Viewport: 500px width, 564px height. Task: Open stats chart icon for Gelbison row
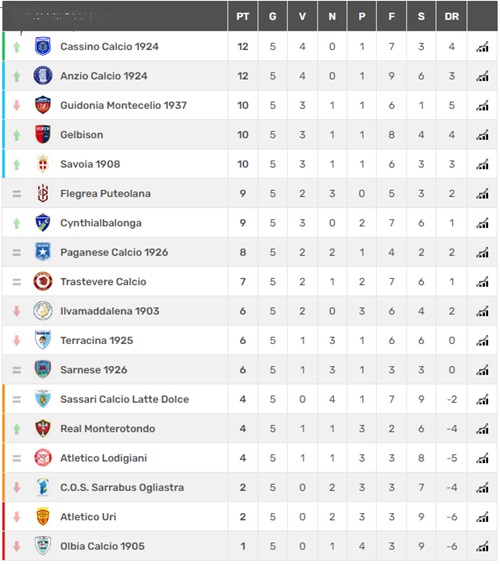[482, 135]
